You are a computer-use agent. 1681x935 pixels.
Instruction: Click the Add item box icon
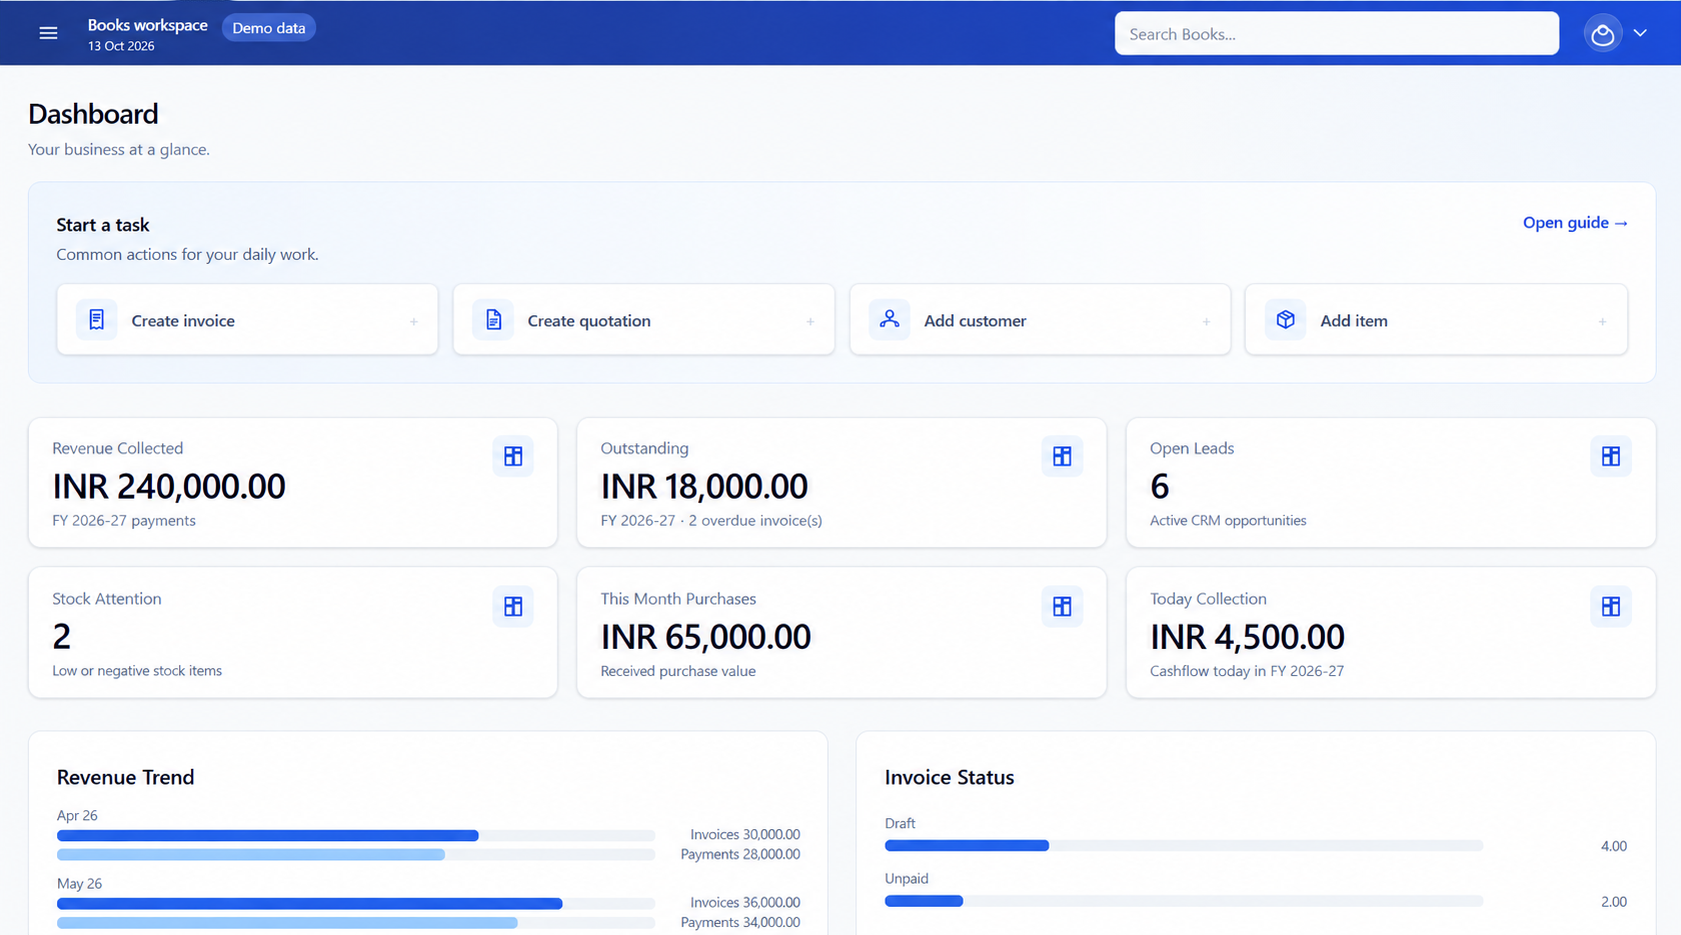[1285, 320]
